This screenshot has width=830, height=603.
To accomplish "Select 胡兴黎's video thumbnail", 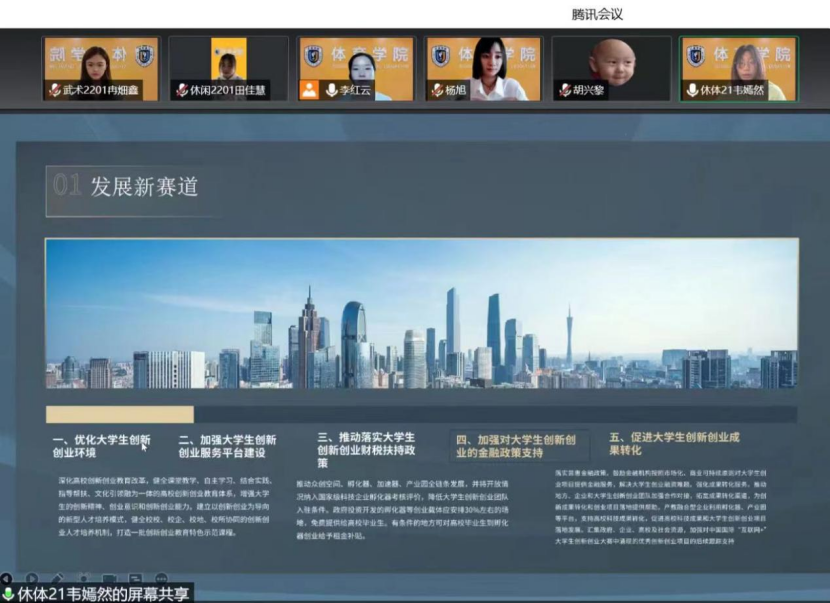I will [x=612, y=68].
